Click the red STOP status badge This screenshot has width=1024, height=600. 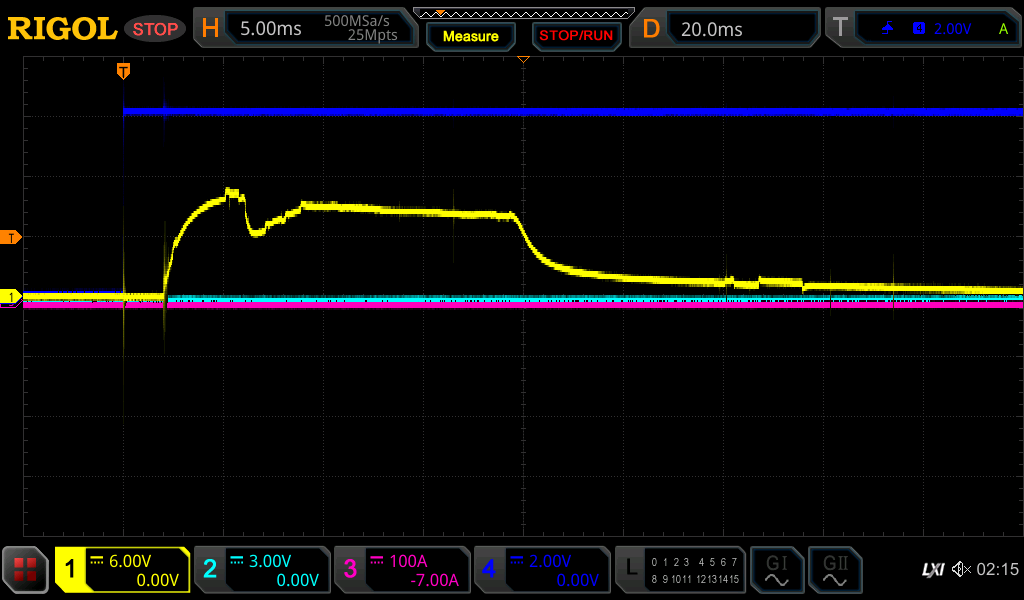(x=155, y=29)
